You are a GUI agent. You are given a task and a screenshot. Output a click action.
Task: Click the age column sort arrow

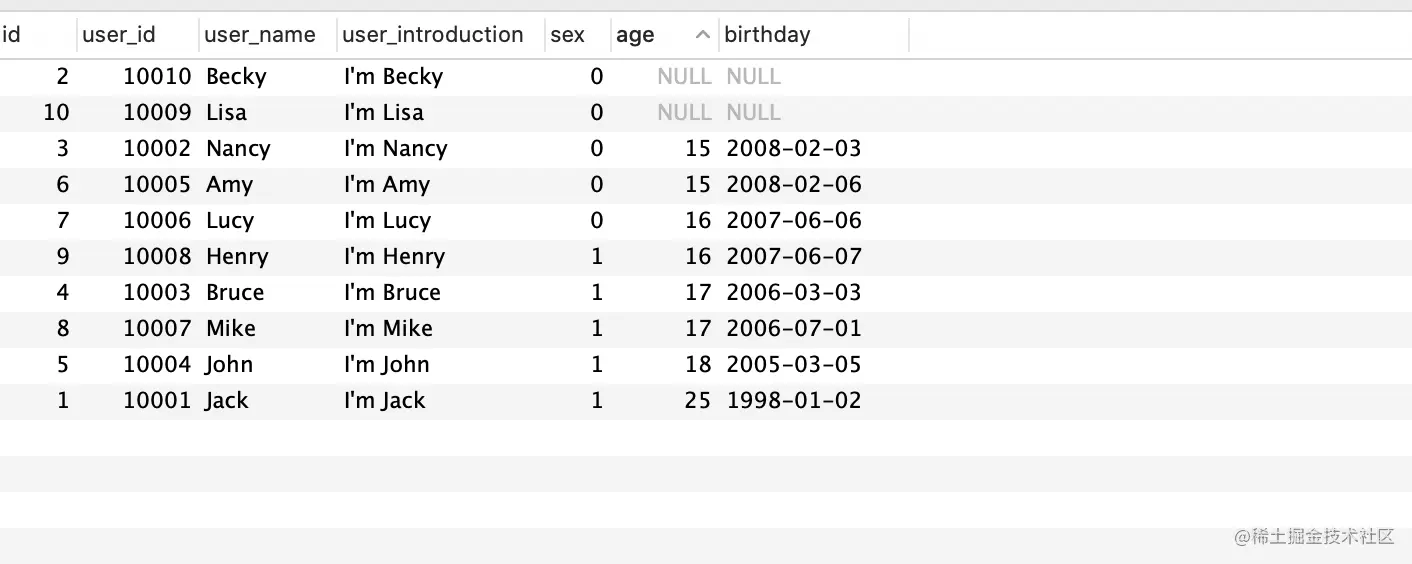click(703, 35)
